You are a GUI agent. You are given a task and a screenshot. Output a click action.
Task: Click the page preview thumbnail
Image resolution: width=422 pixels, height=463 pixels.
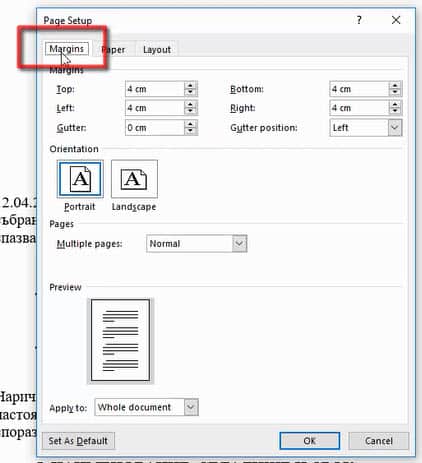click(x=120, y=340)
